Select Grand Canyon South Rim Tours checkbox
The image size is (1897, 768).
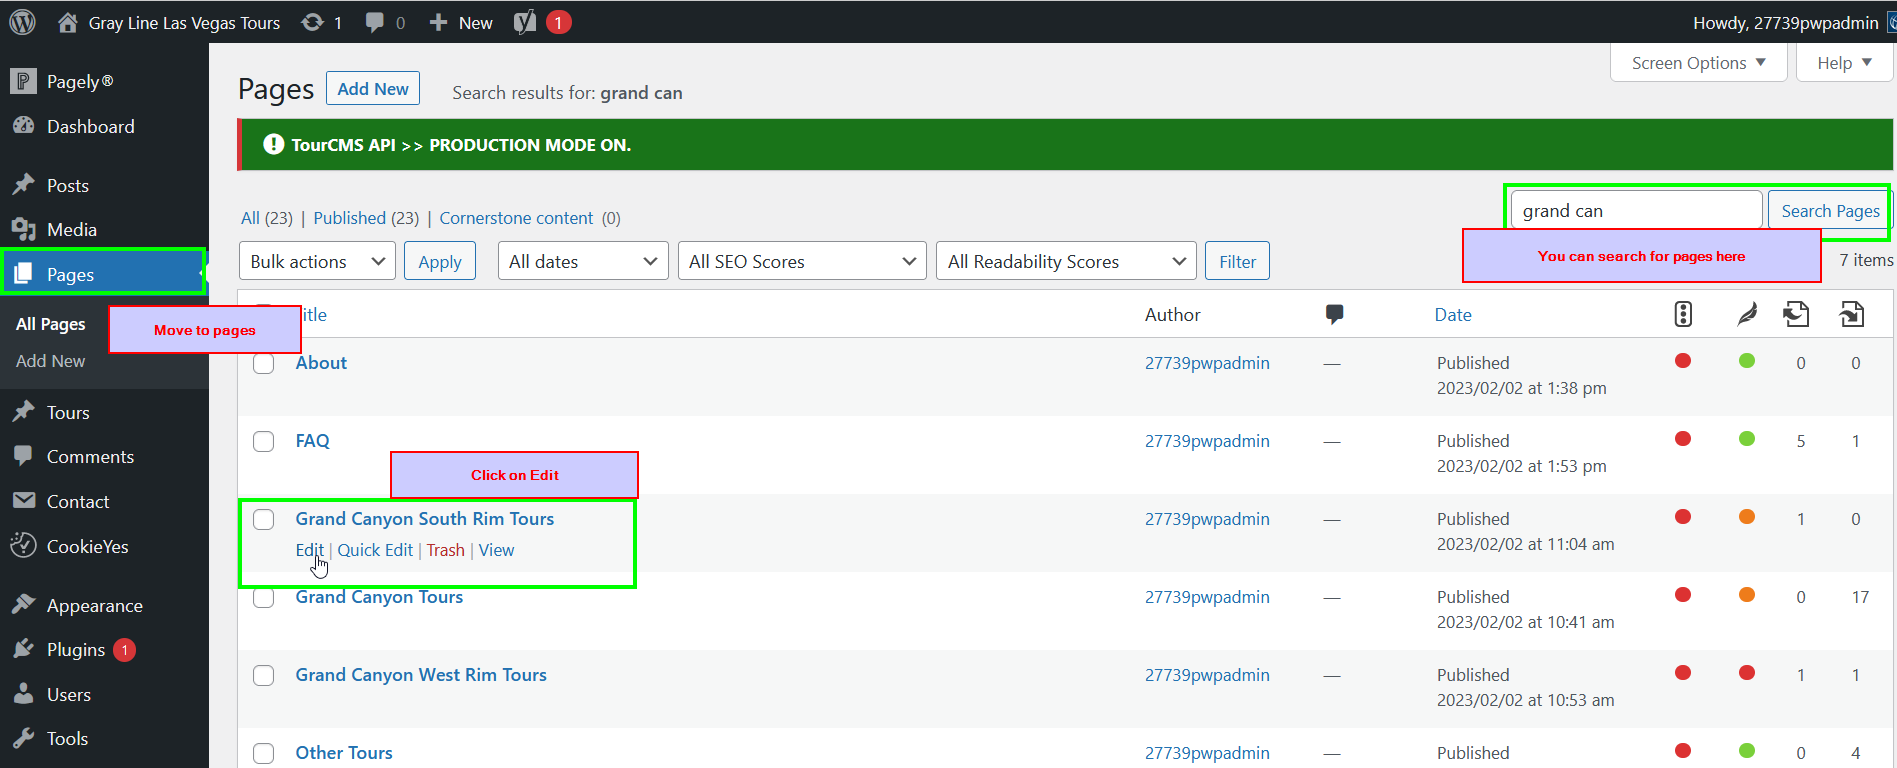point(264,520)
